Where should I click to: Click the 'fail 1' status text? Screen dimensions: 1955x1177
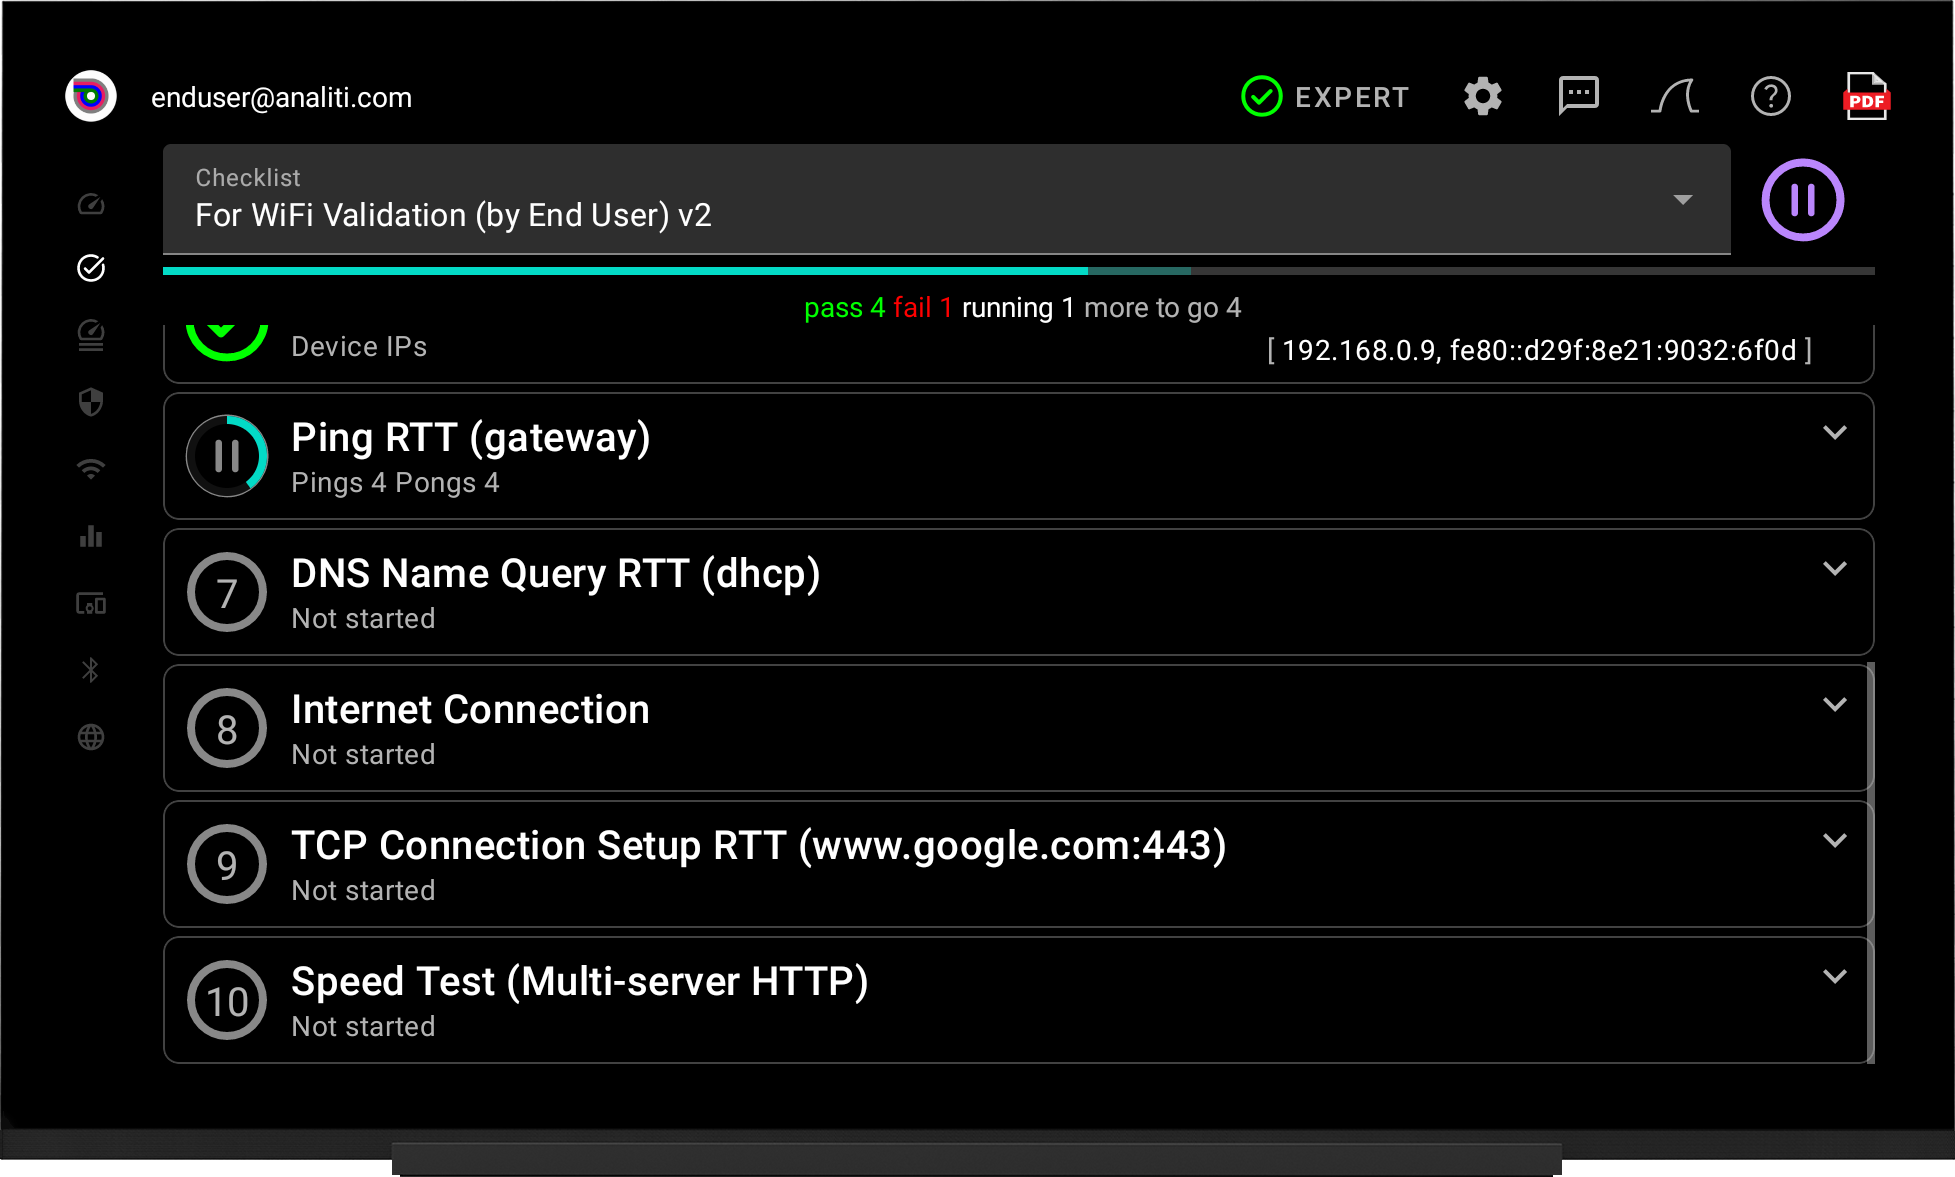coord(923,308)
